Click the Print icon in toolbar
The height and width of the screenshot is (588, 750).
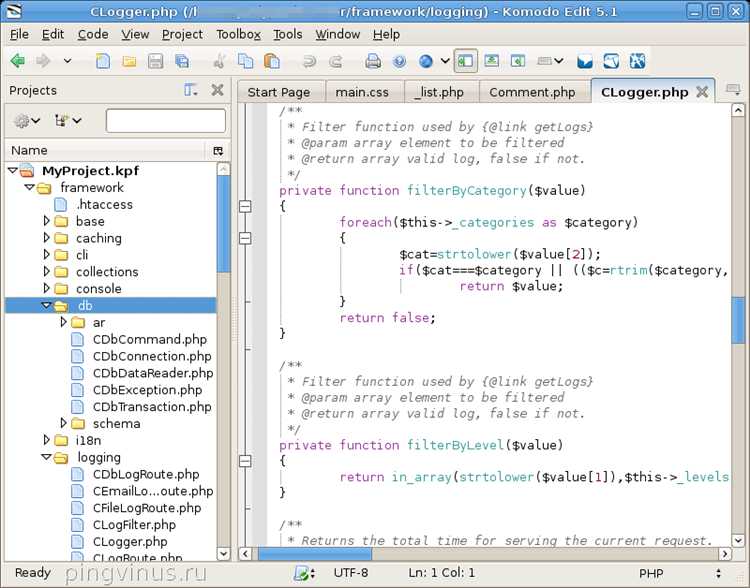pyautogui.click(x=373, y=61)
